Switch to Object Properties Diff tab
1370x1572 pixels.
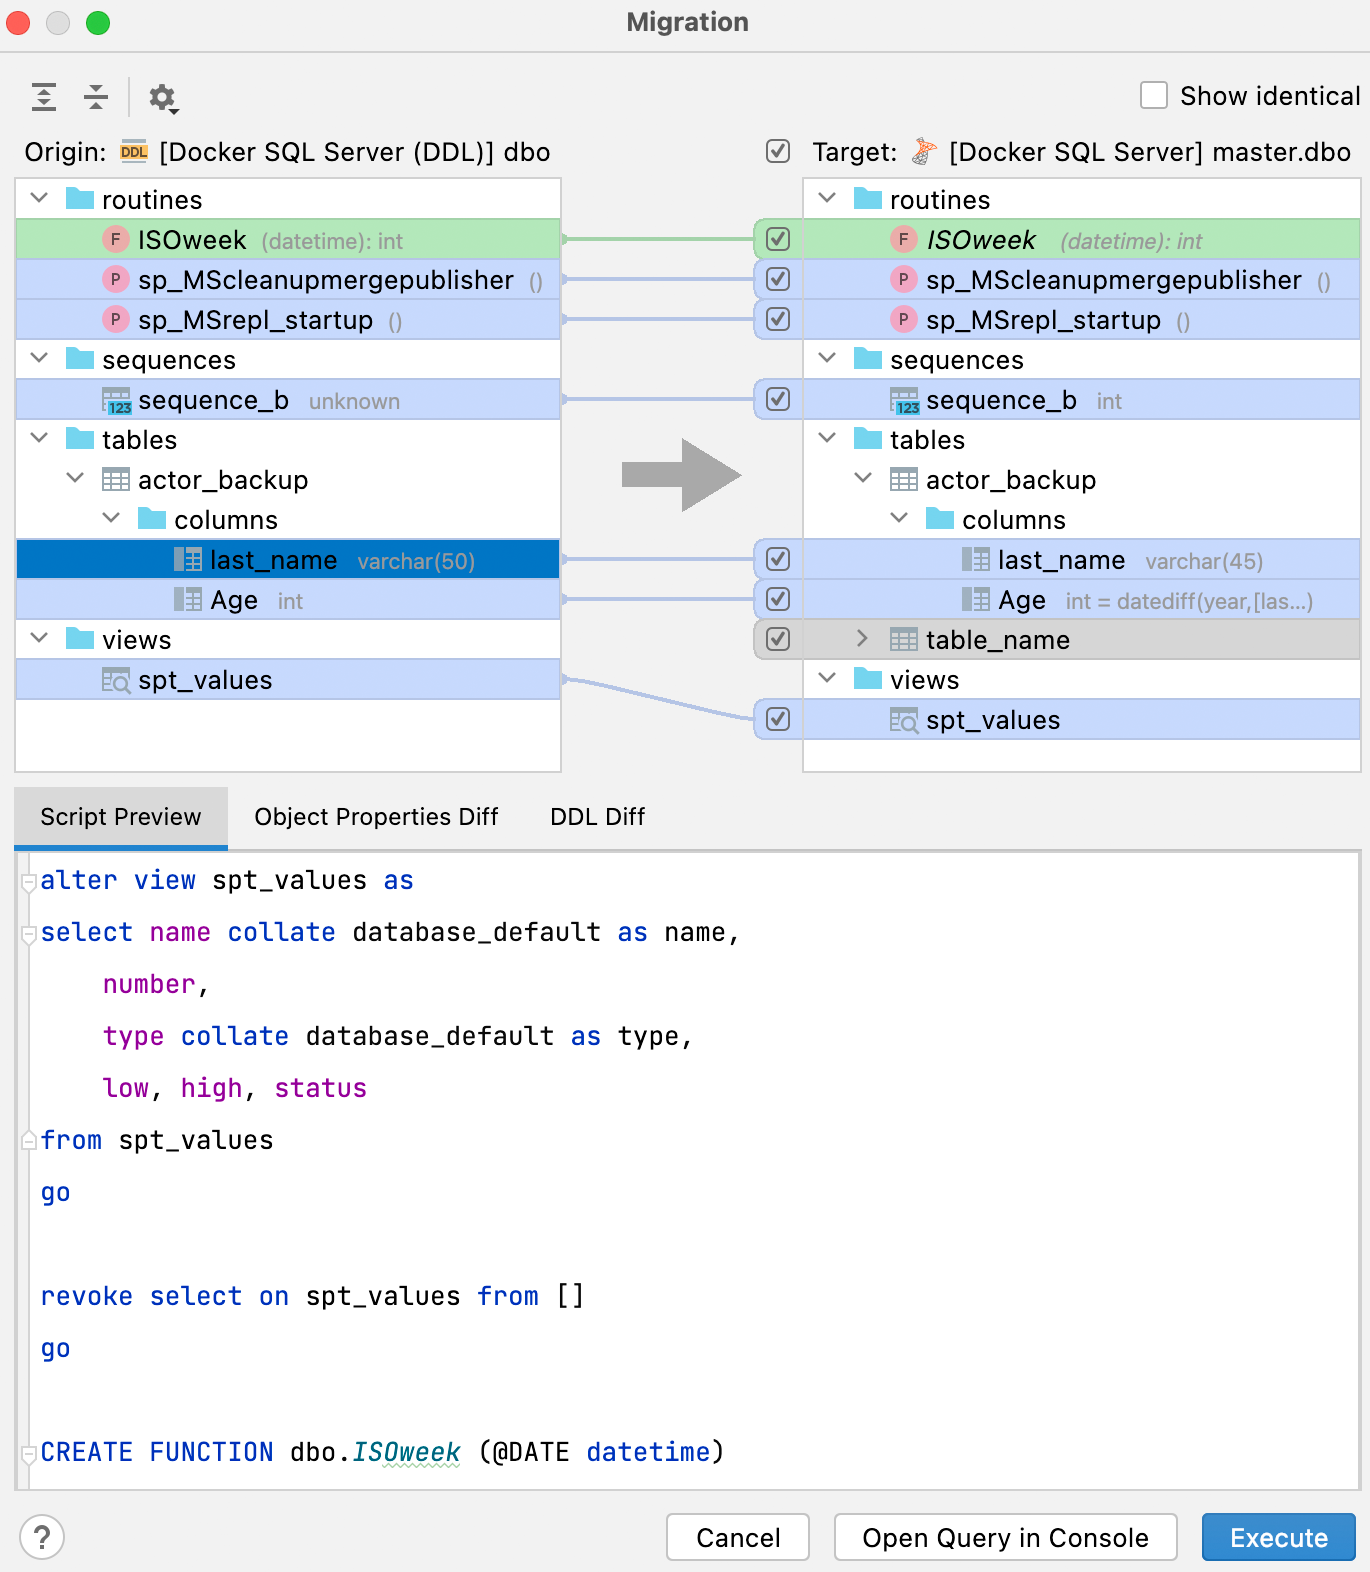[376, 817]
